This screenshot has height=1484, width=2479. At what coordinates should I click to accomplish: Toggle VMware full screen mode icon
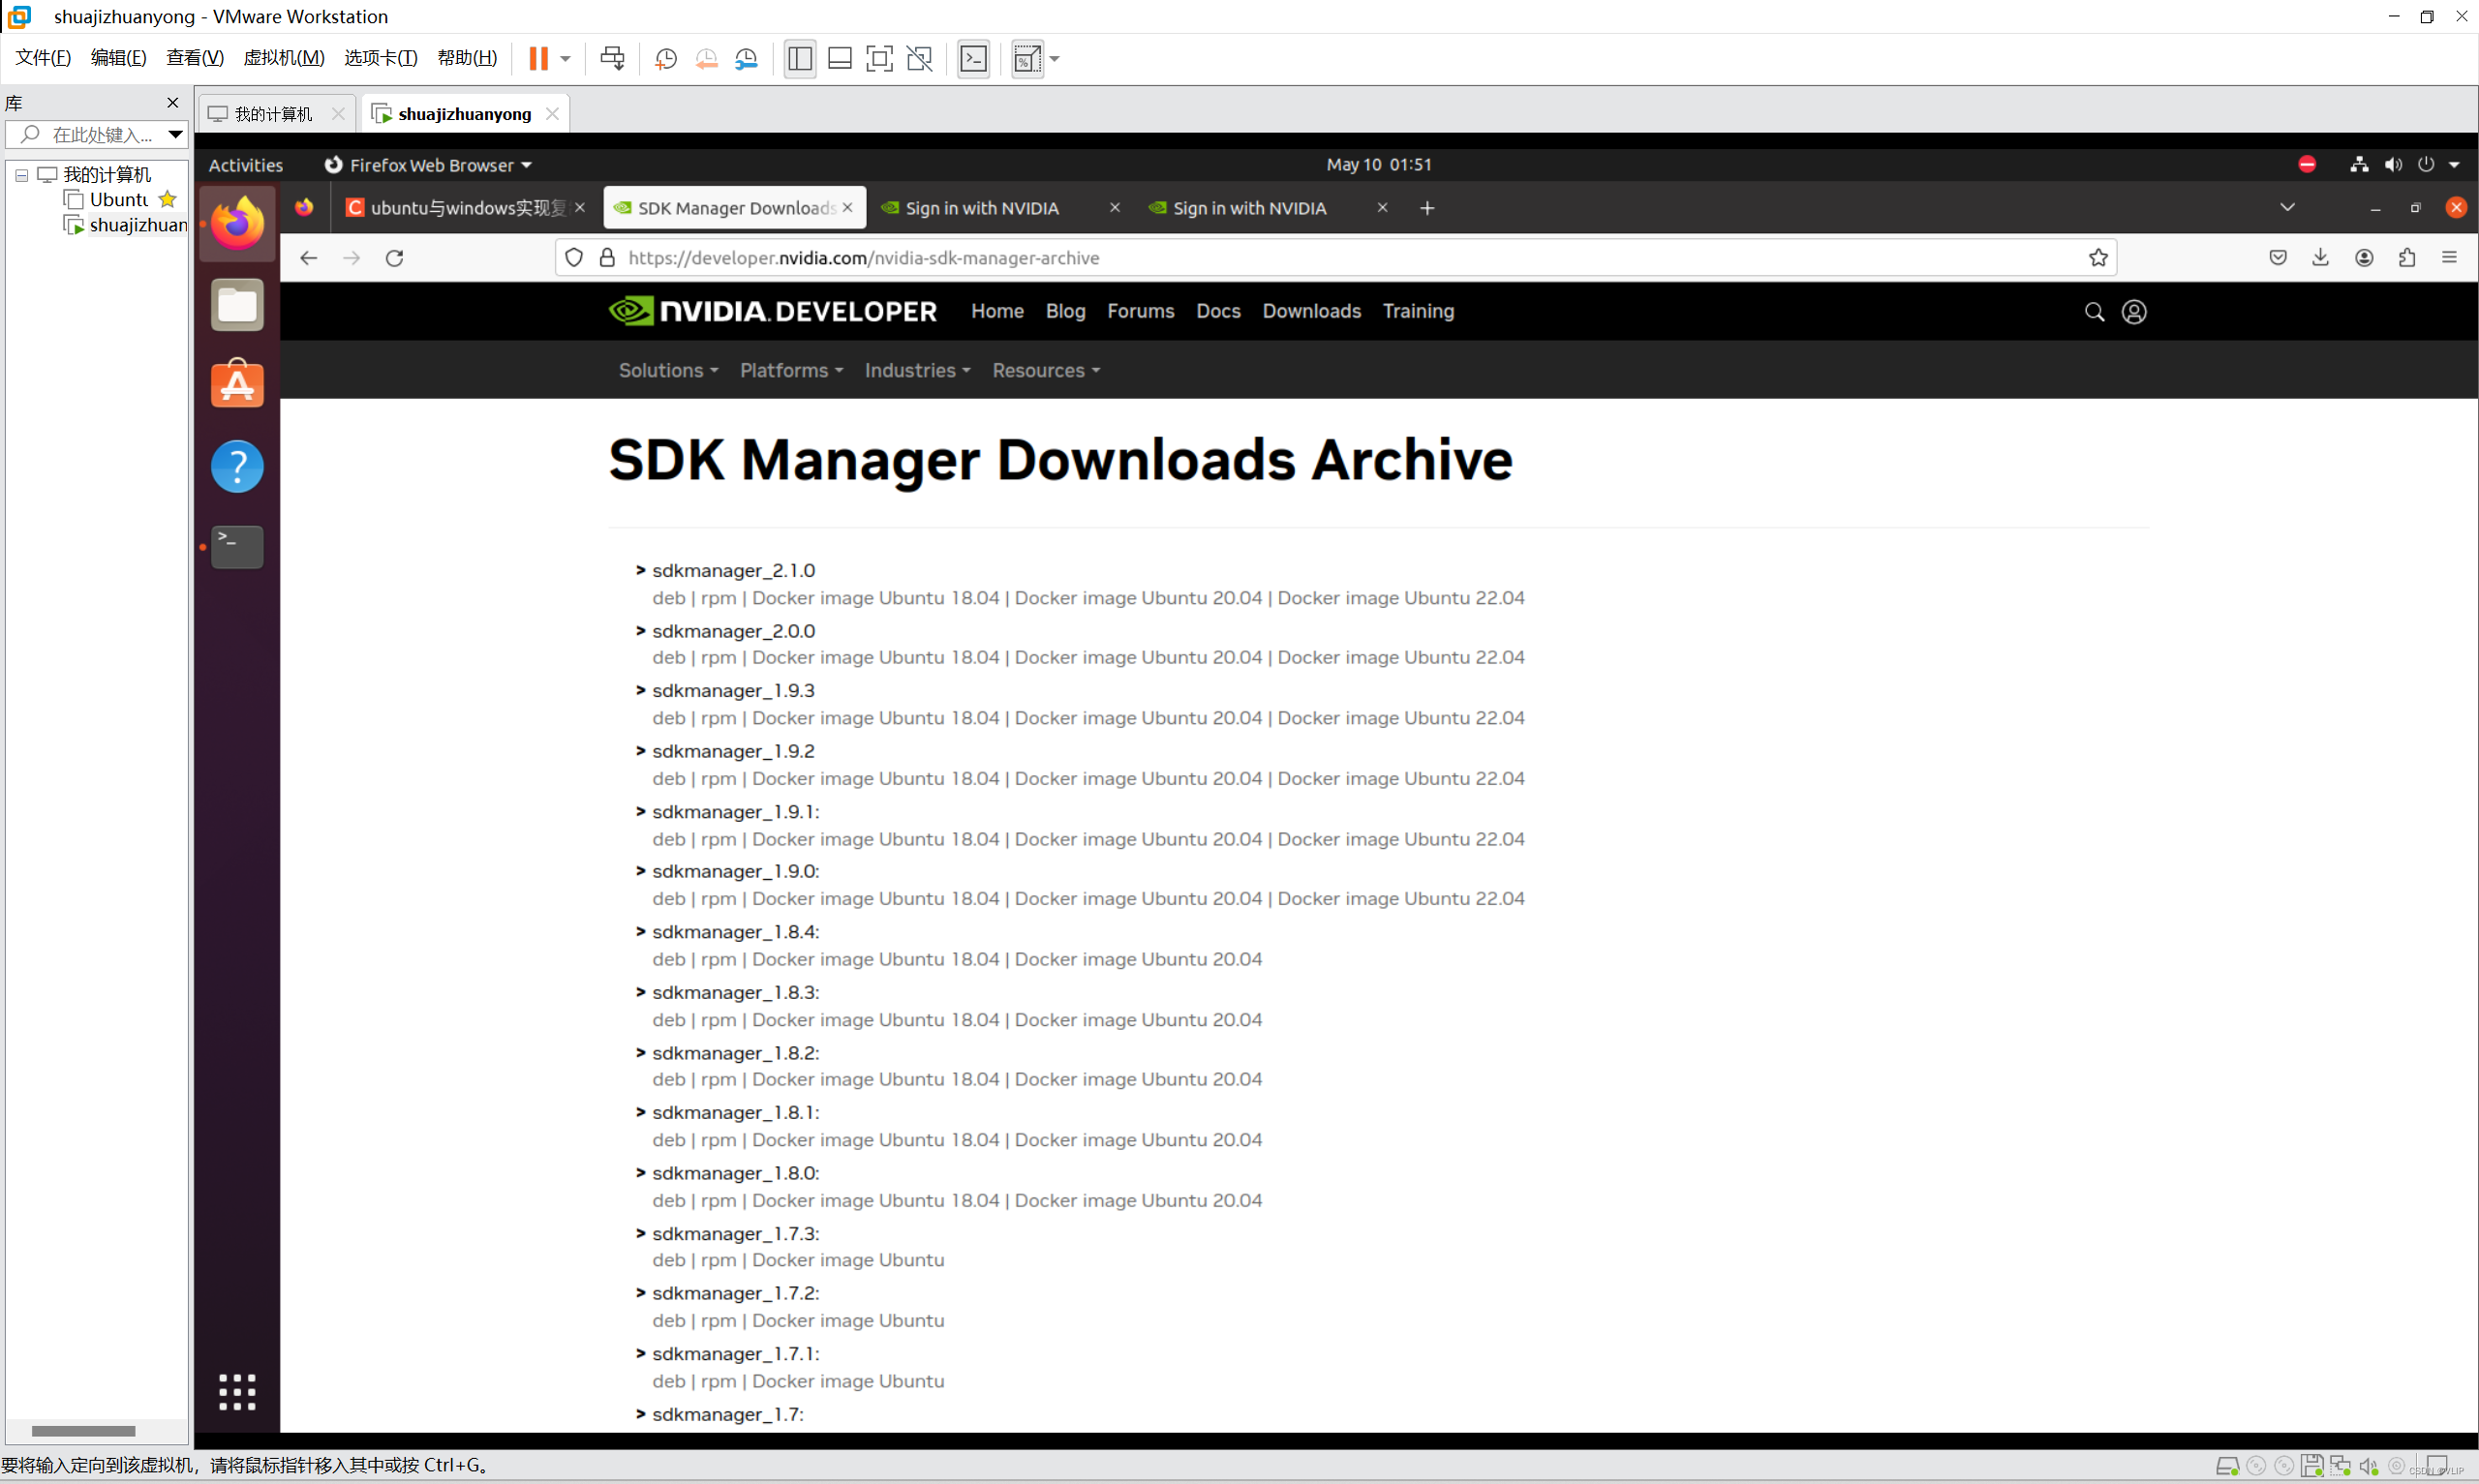(879, 59)
